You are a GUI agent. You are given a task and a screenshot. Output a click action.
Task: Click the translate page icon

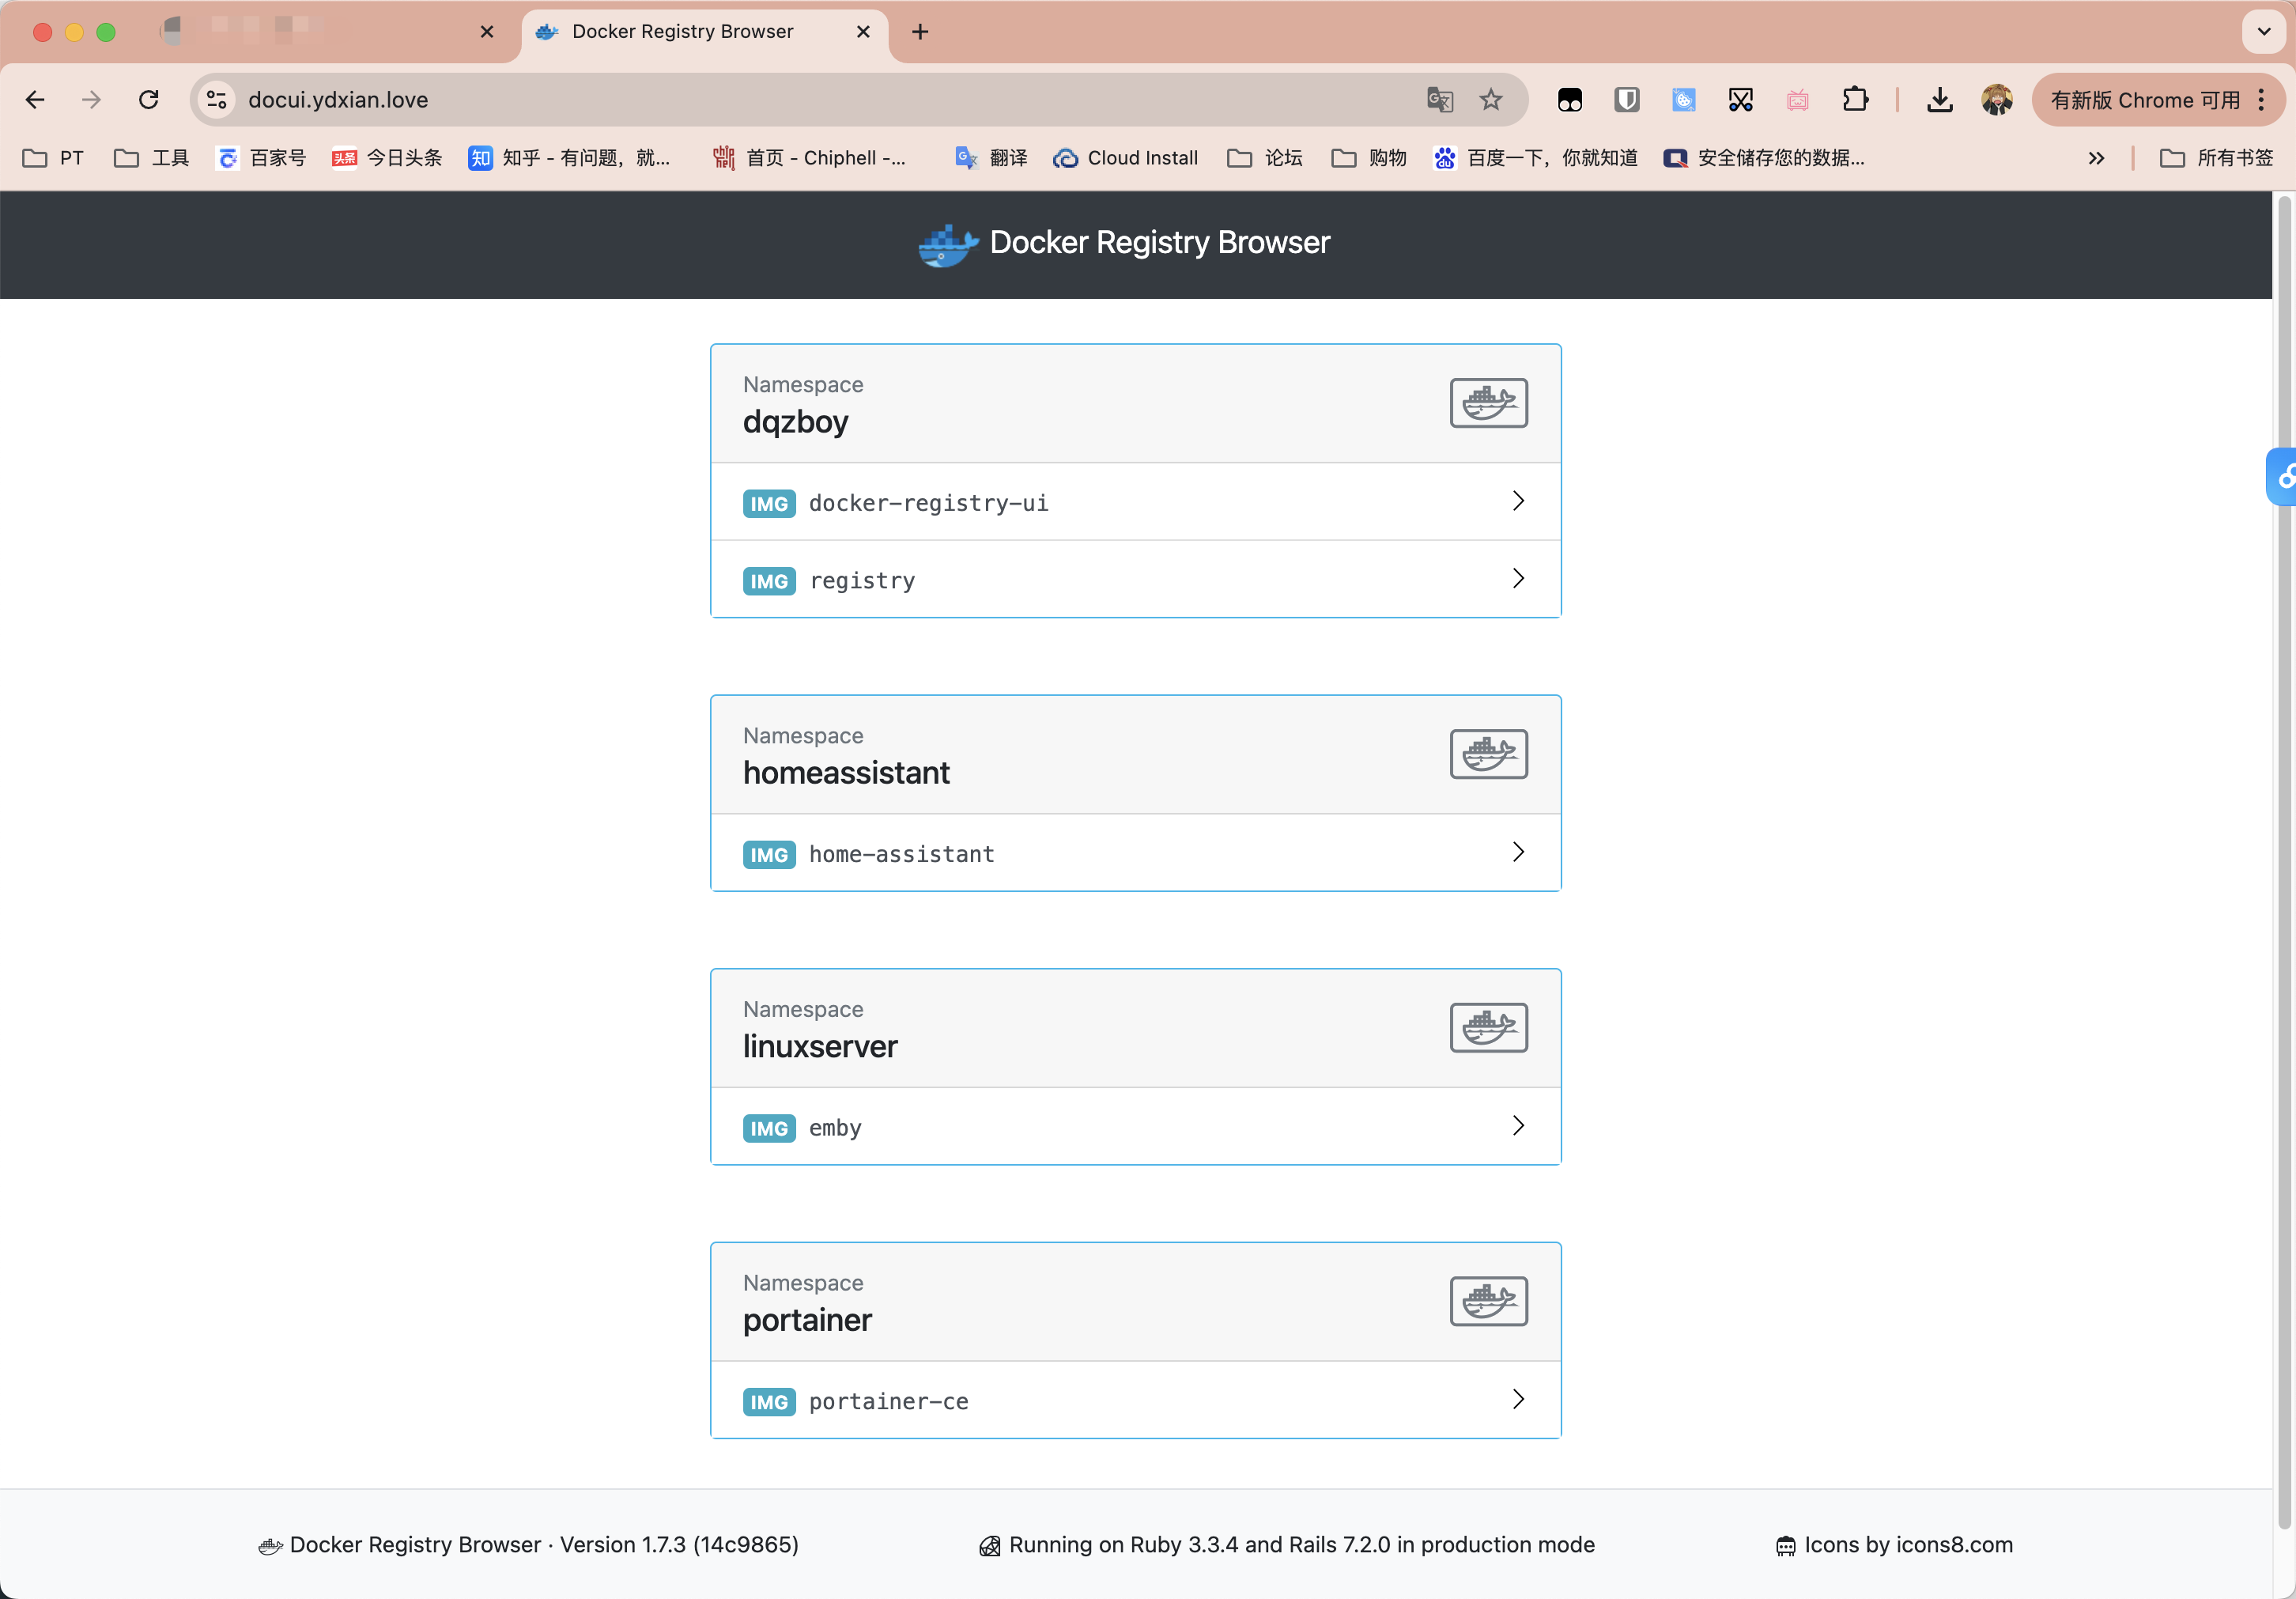click(x=1439, y=100)
